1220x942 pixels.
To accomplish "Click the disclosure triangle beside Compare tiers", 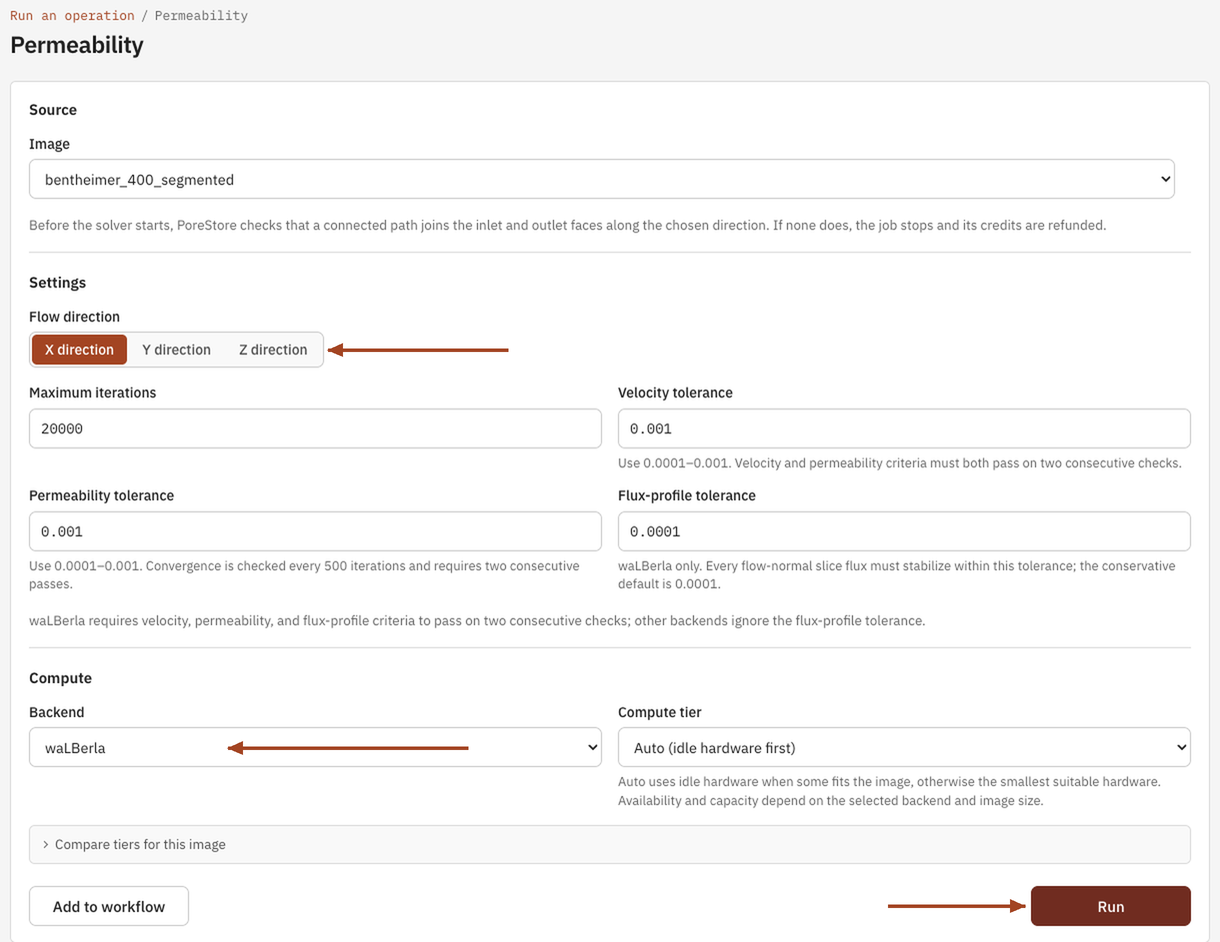I will (x=46, y=844).
